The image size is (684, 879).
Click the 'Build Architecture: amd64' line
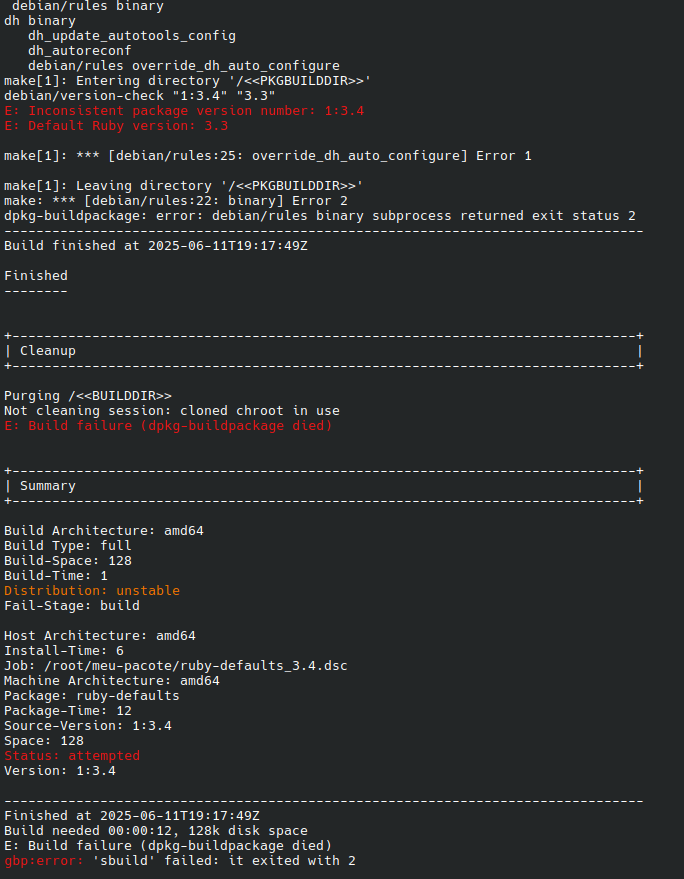104,531
